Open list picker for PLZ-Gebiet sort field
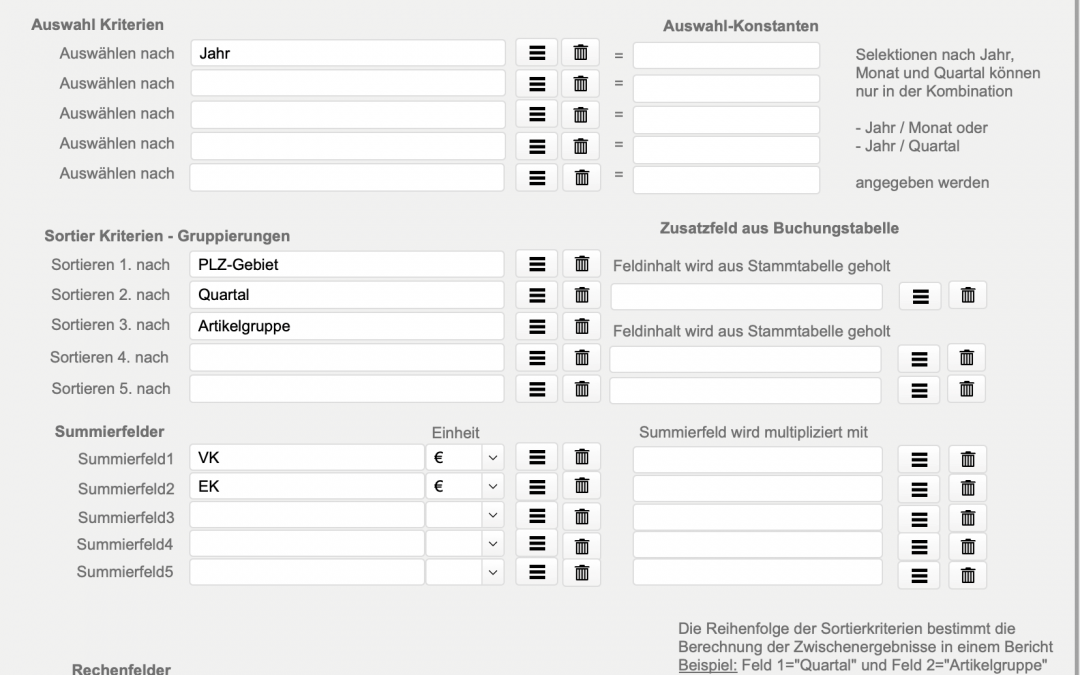 (537, 265)
